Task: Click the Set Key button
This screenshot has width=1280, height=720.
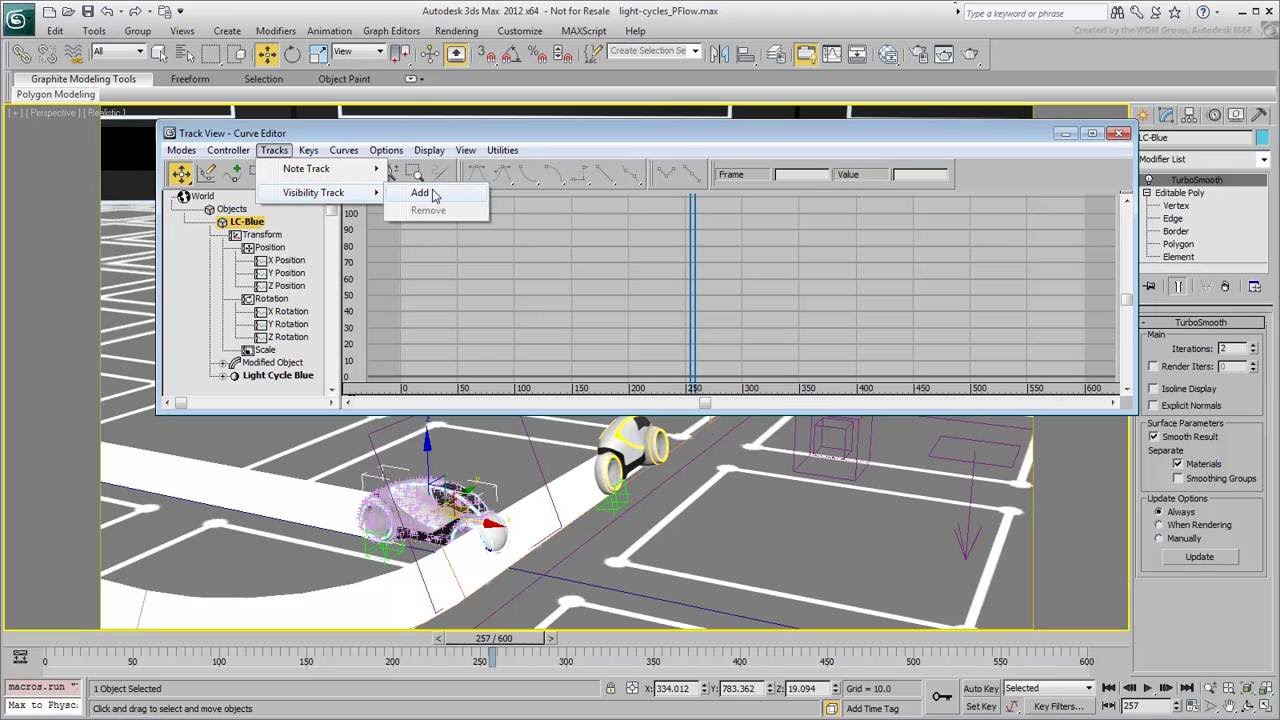Action: click(x=980, y=706)
